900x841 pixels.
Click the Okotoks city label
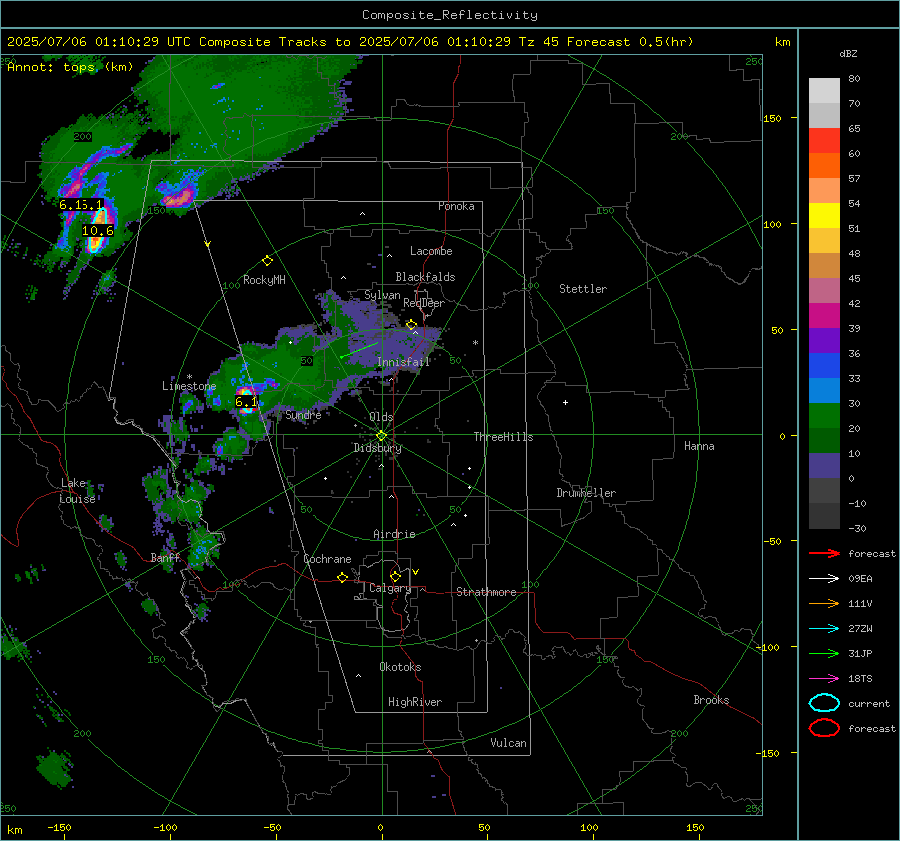400,666
